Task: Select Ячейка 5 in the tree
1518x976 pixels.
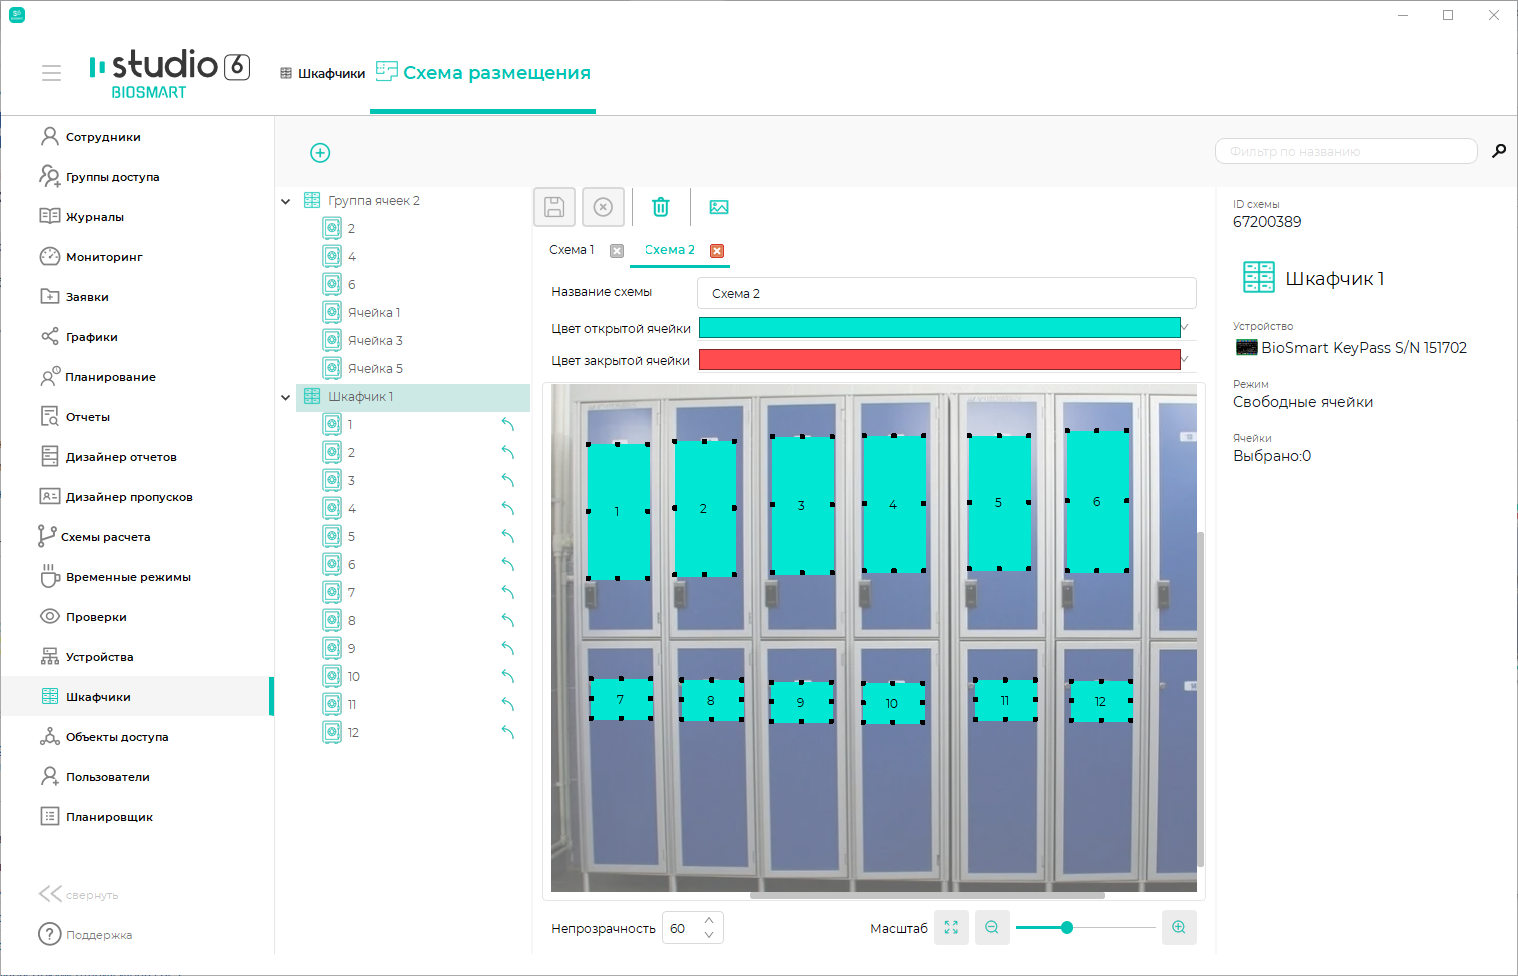Action: coord(375,368)
